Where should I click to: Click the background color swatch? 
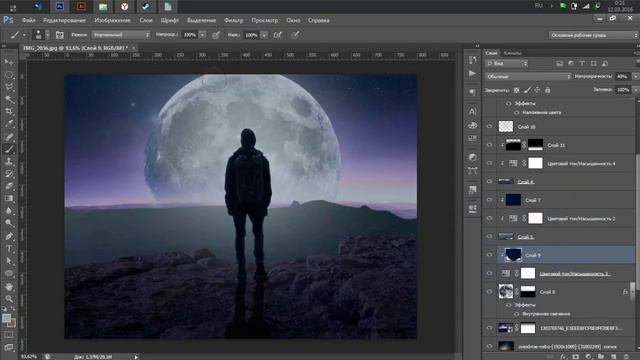point(12,324)
